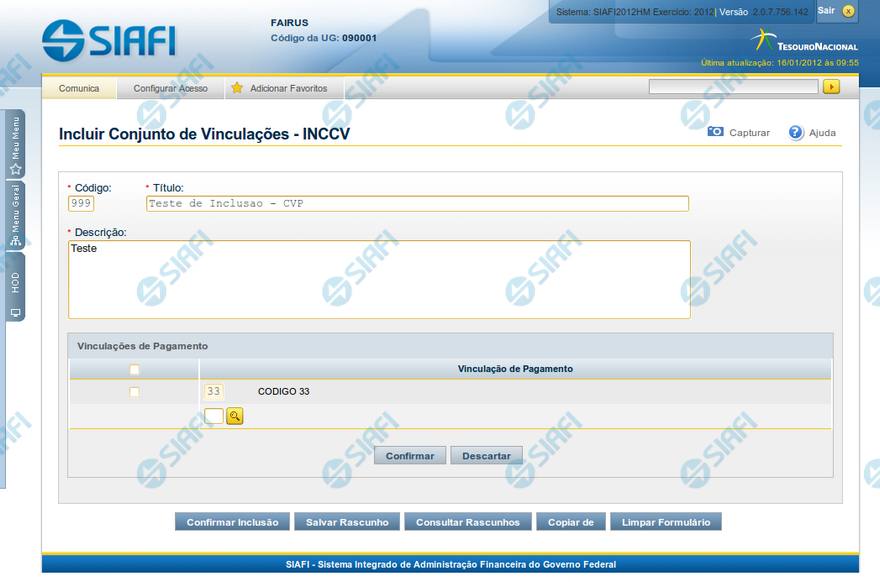
Task: Open the Configurar Acesso tab
Action: (x=170, y=88)
